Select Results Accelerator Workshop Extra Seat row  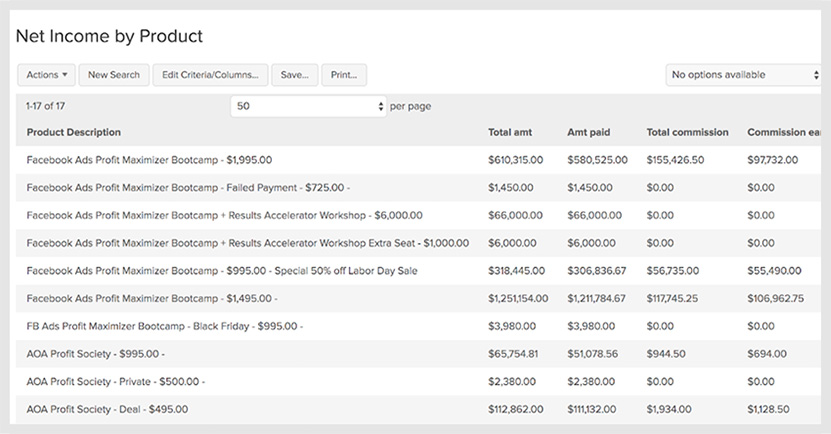[419, 243]
